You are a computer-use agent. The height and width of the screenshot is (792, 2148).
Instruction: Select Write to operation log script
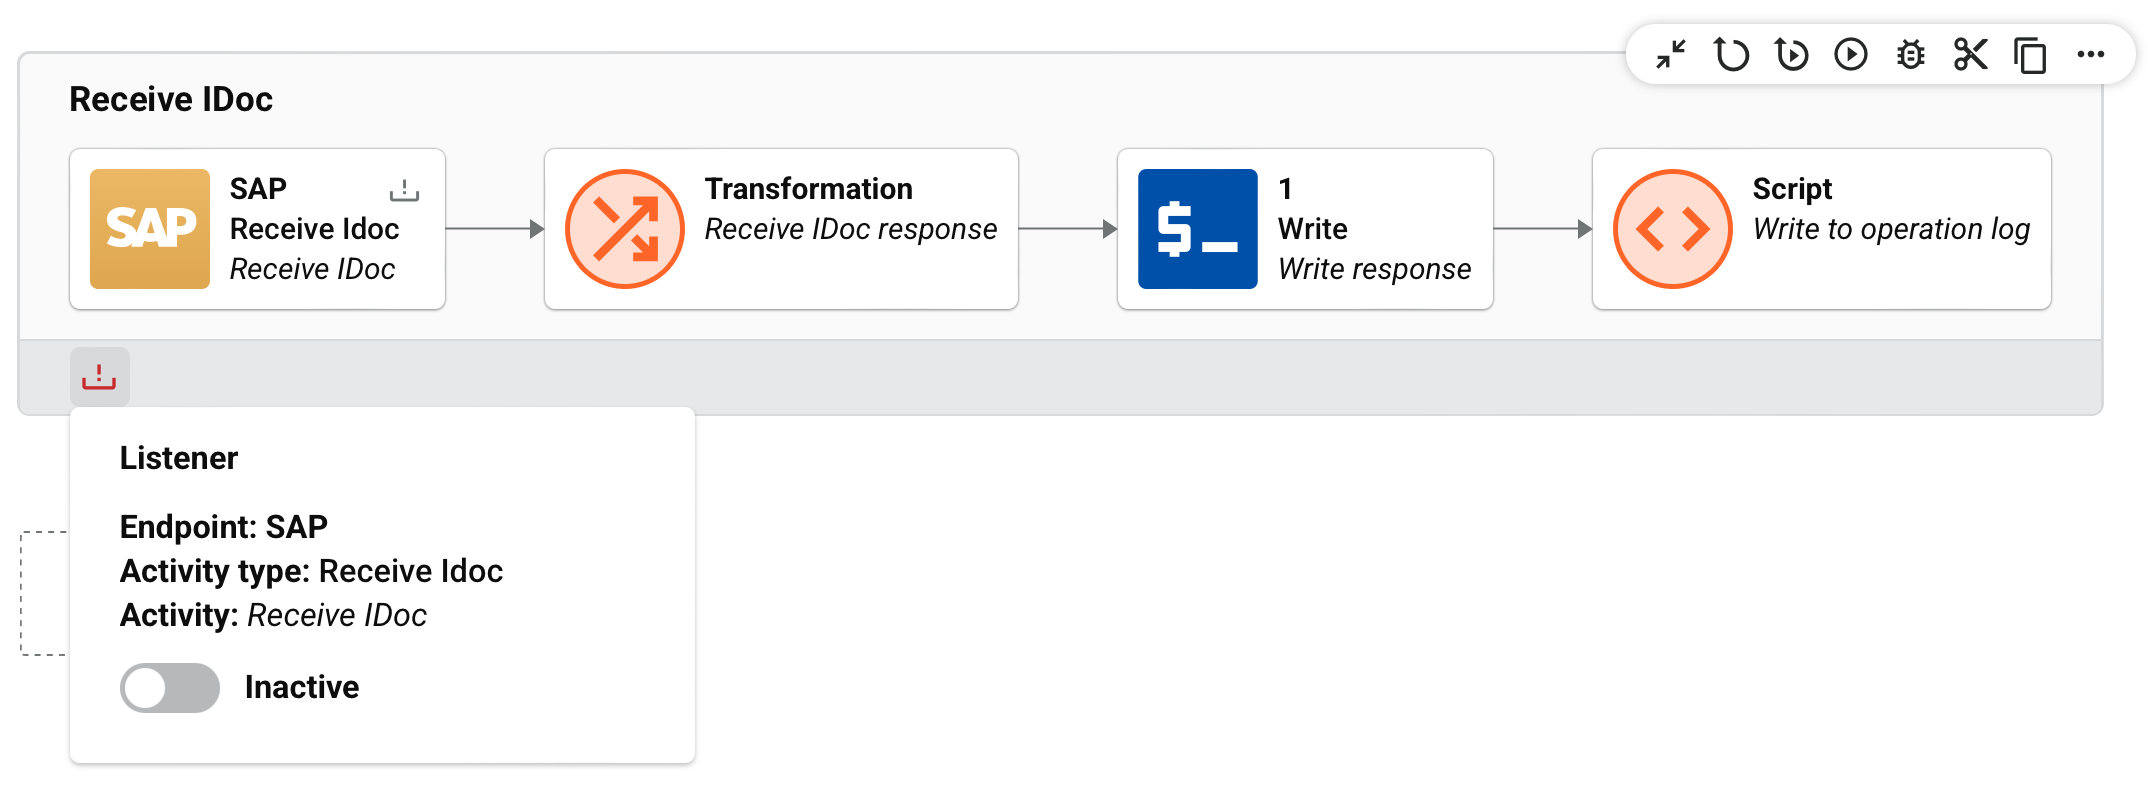coord(1890,229)
